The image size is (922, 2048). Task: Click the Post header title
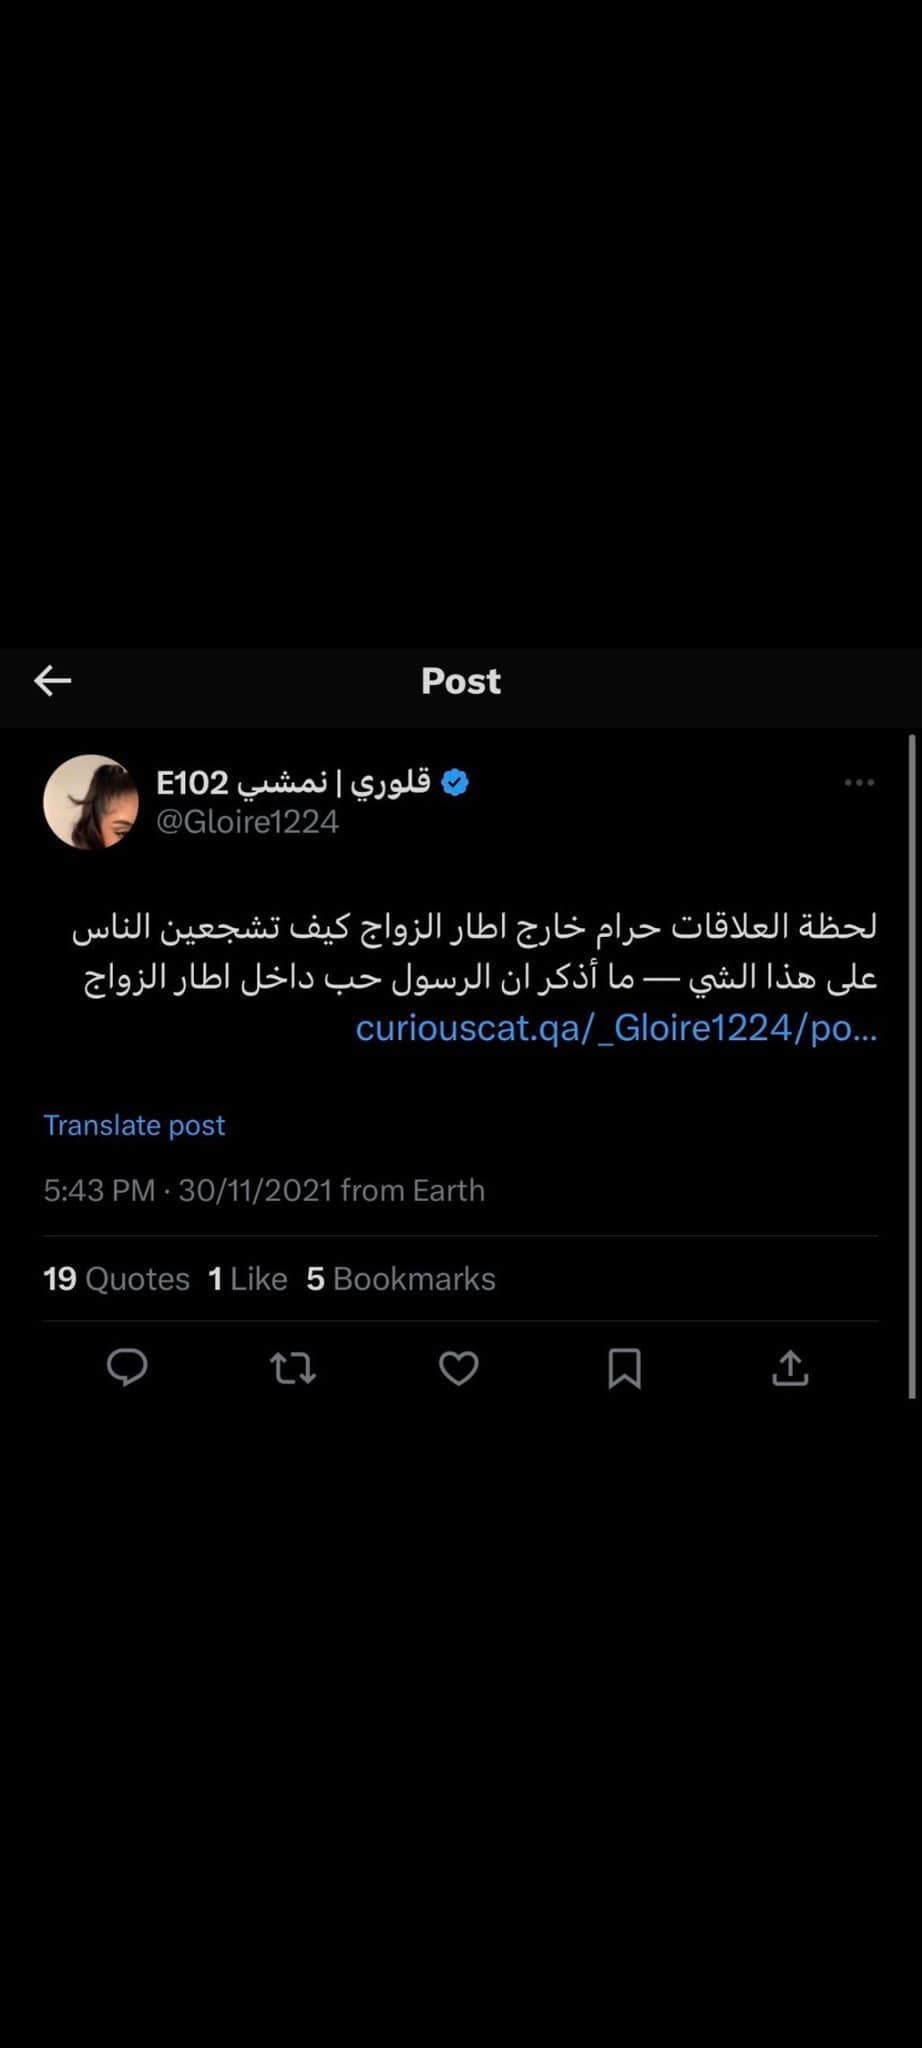(460, 681)
